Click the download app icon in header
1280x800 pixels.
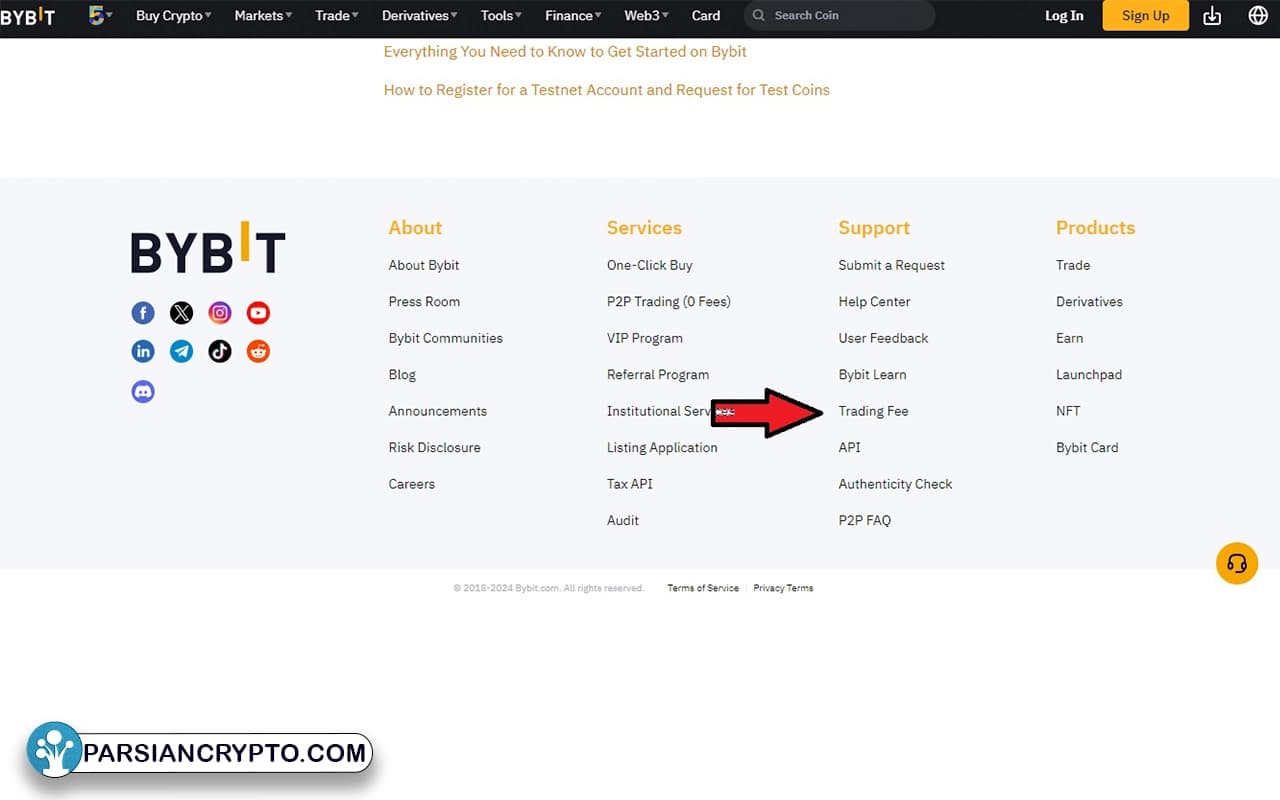(x=1212, y=16)
